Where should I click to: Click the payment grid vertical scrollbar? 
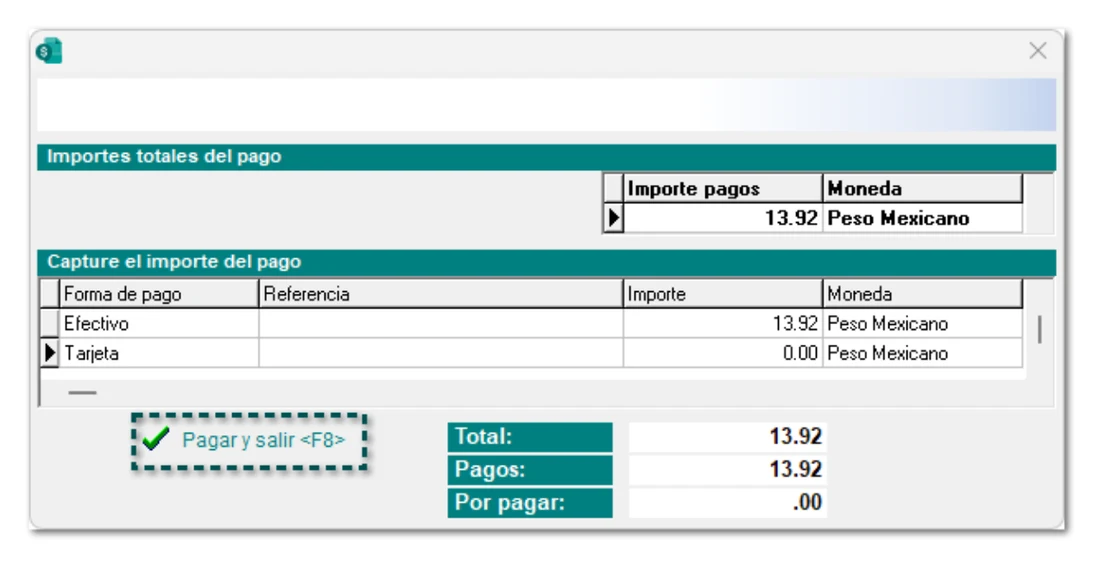pos(1040,329)
